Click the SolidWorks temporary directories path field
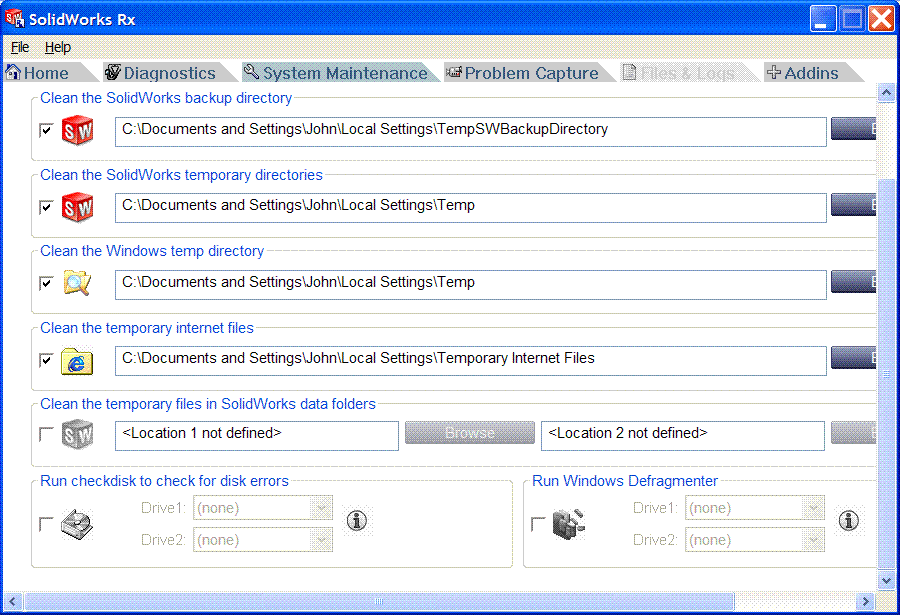 click(x=471, y=208)
